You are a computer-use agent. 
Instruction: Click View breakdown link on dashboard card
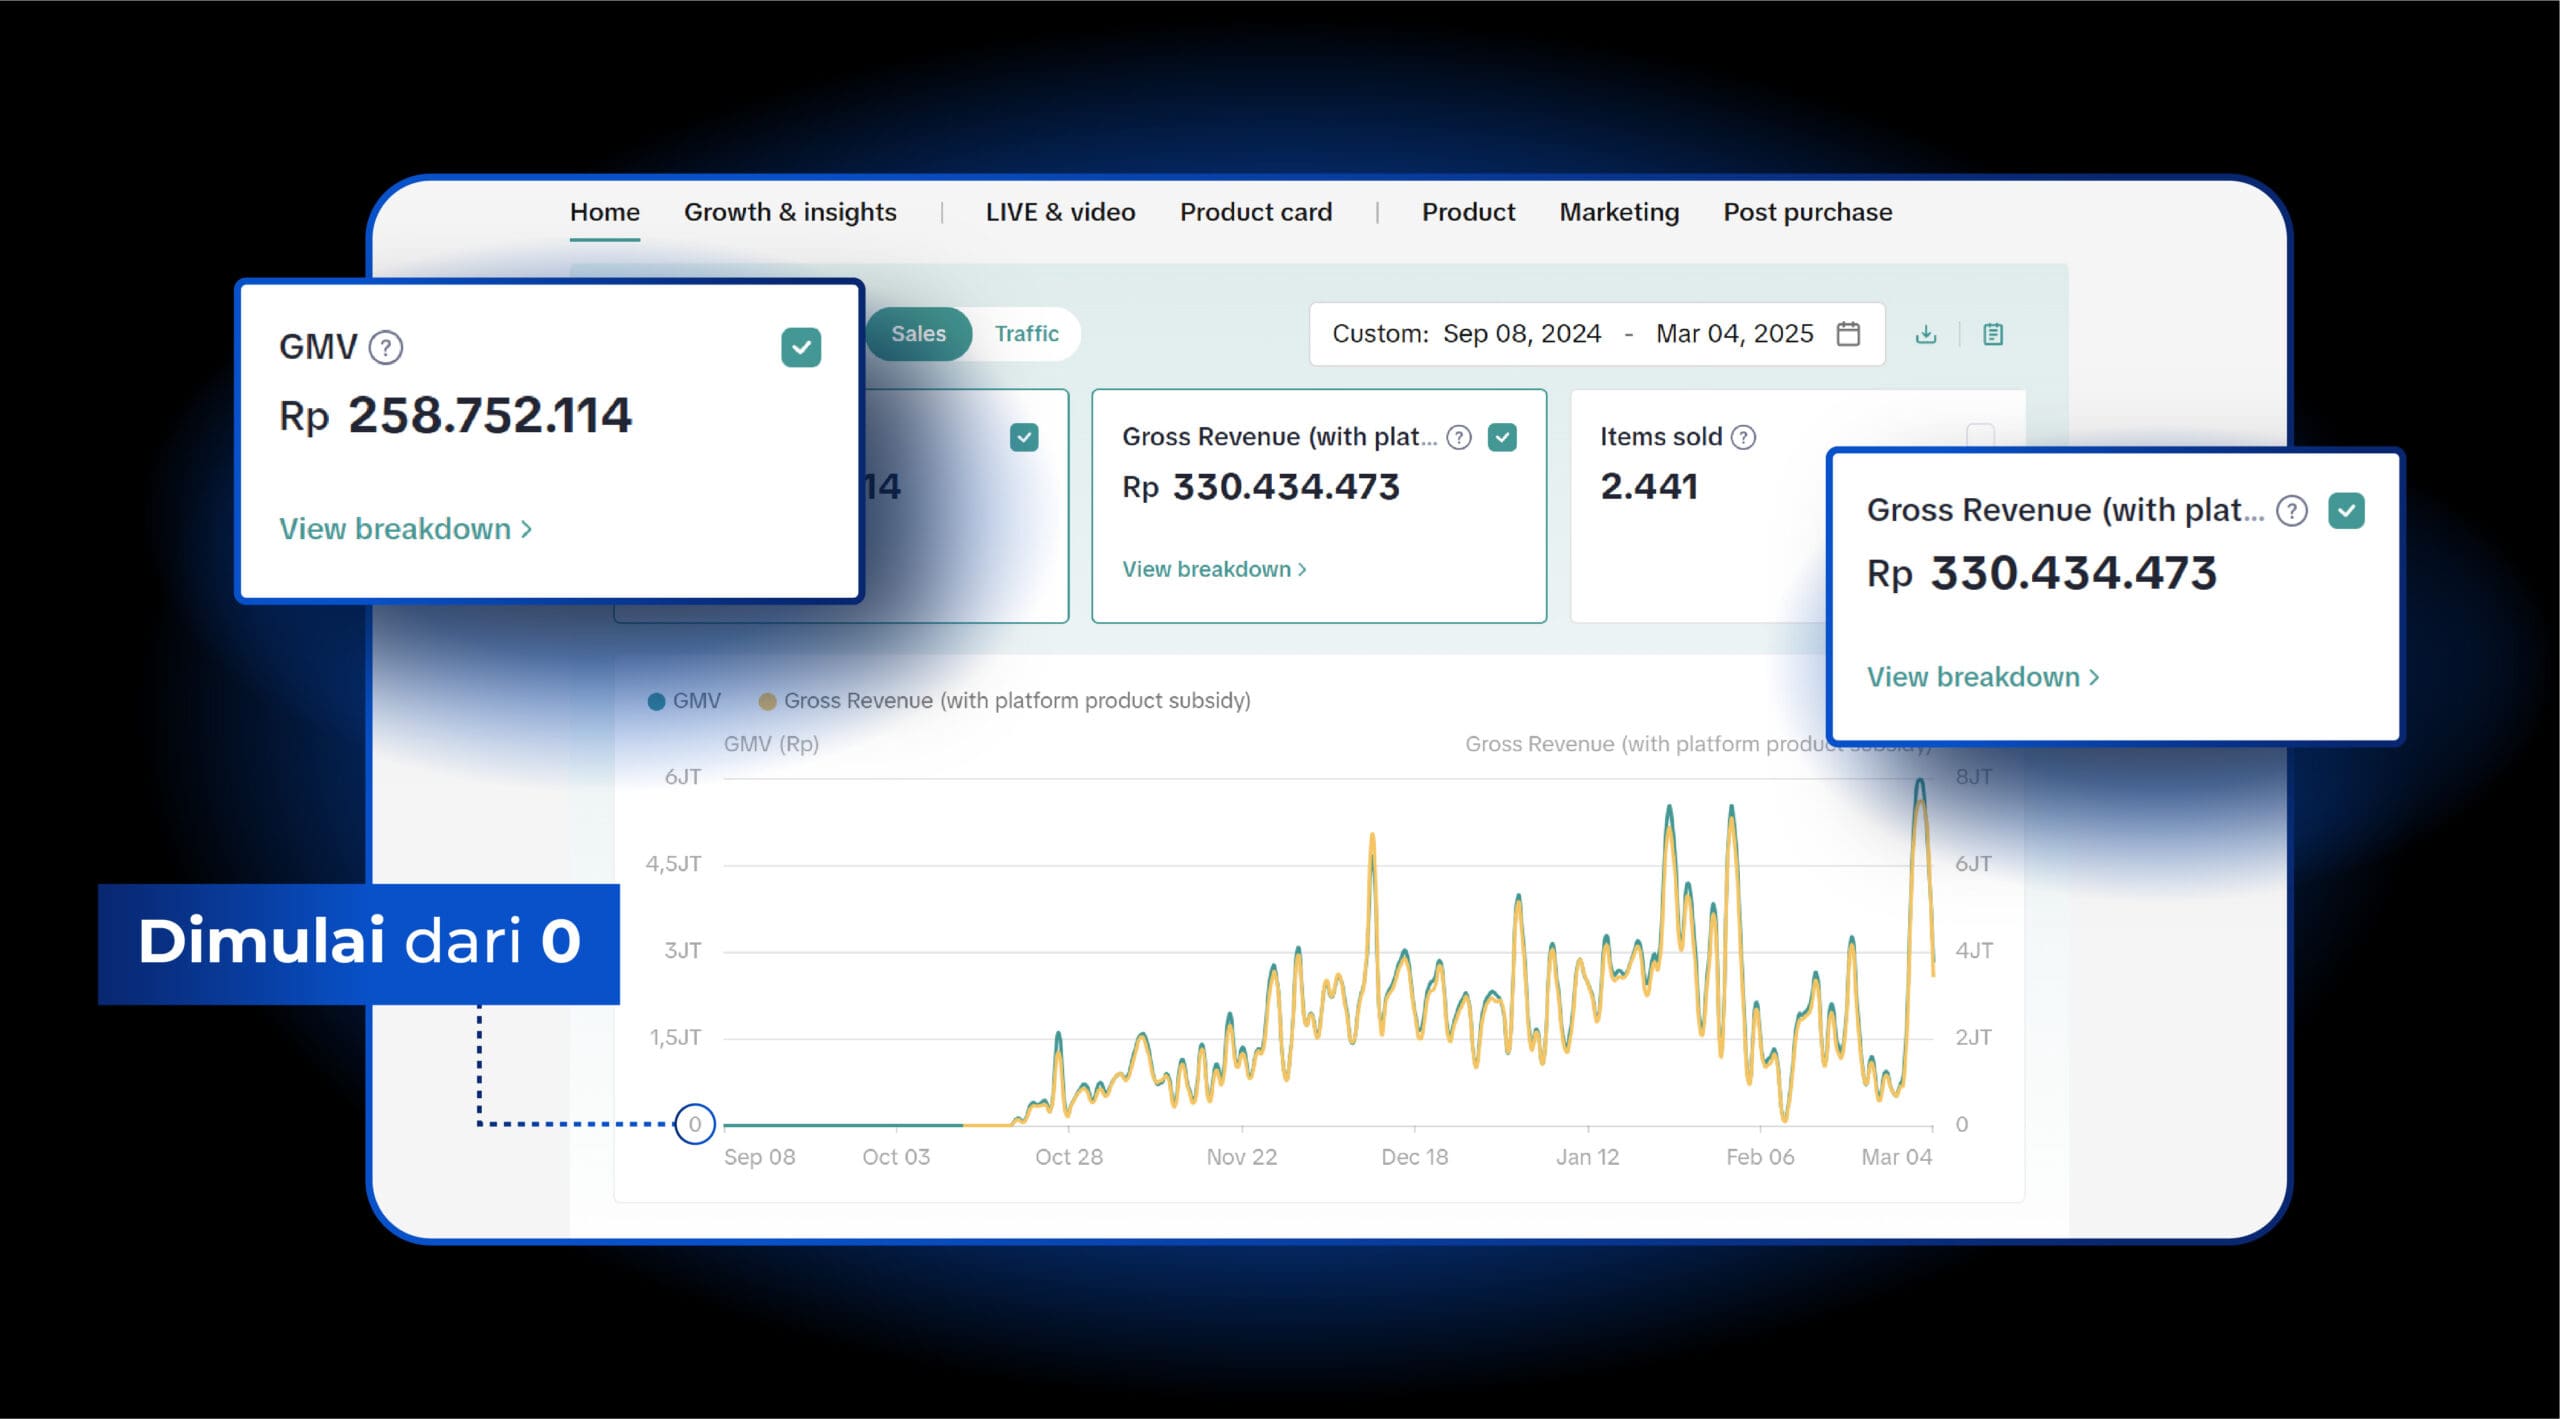tap(1214, 569)
